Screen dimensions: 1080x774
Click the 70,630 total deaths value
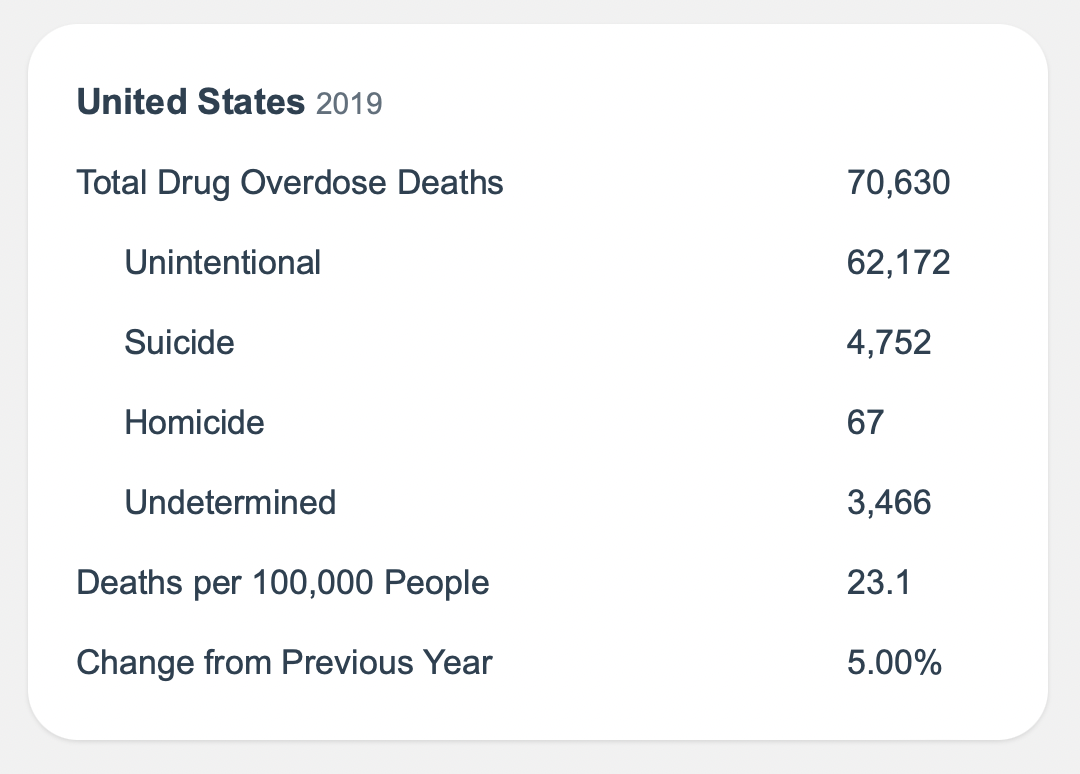click(x=898, y=183)
